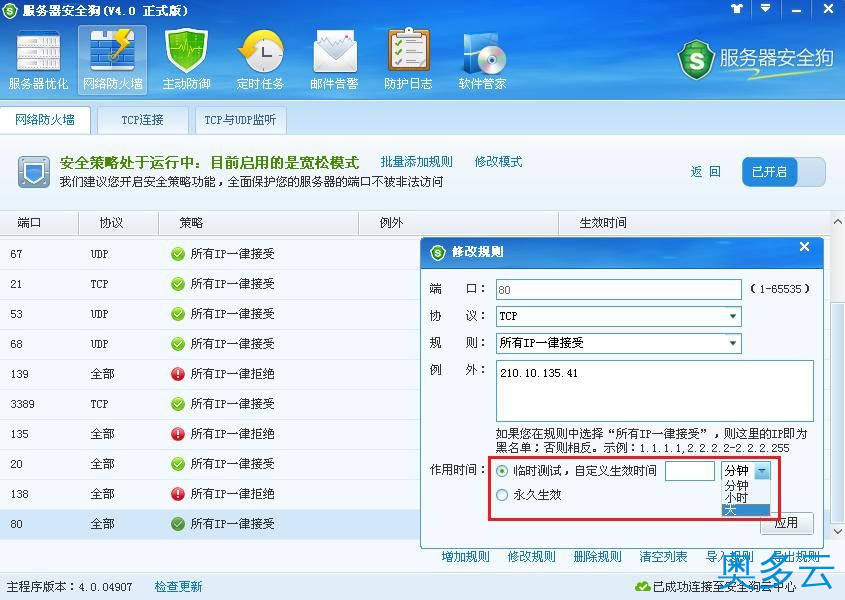The image size is (845, 600).
Task: Open the 分钟 time unit dropdown arrow
Action: click(761, 471)
